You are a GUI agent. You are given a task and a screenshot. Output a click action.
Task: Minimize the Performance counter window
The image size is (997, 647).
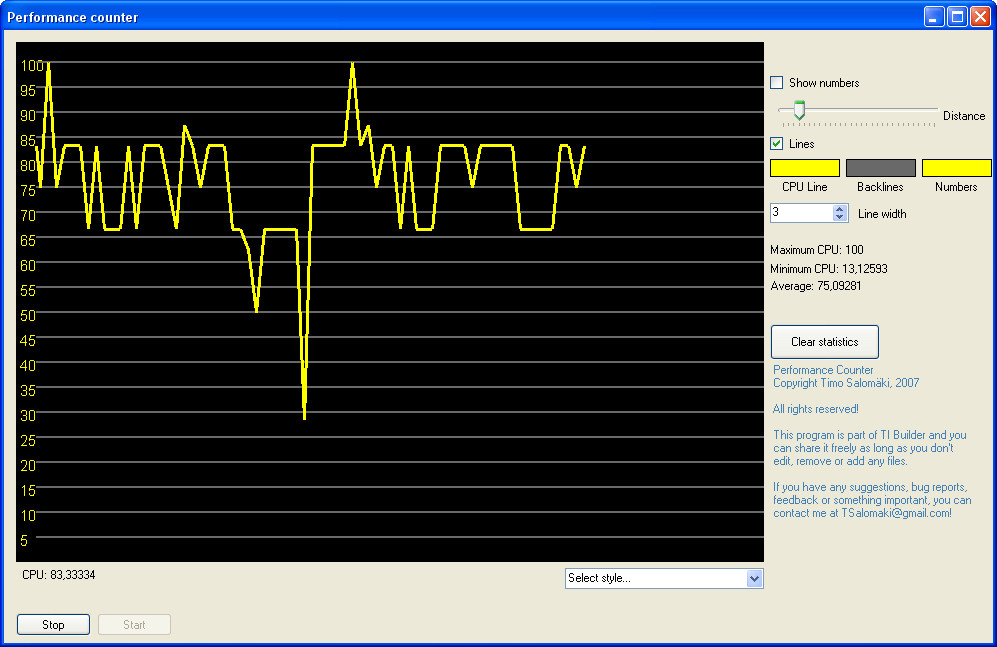(933, 17)
